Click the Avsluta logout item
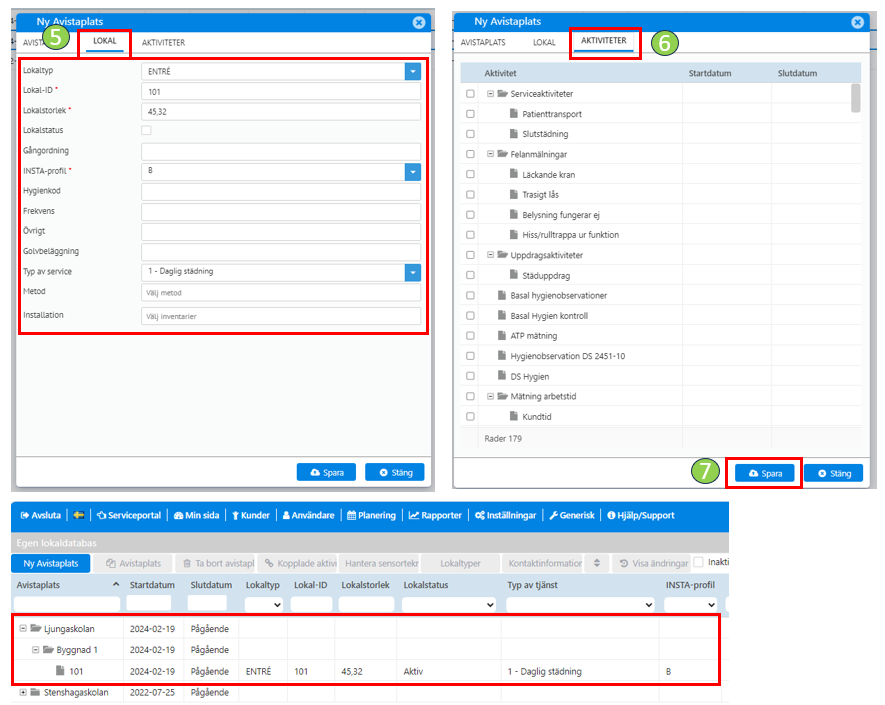Image resolution: width=885 pixels, height=705 pixels. click(41, 515)
